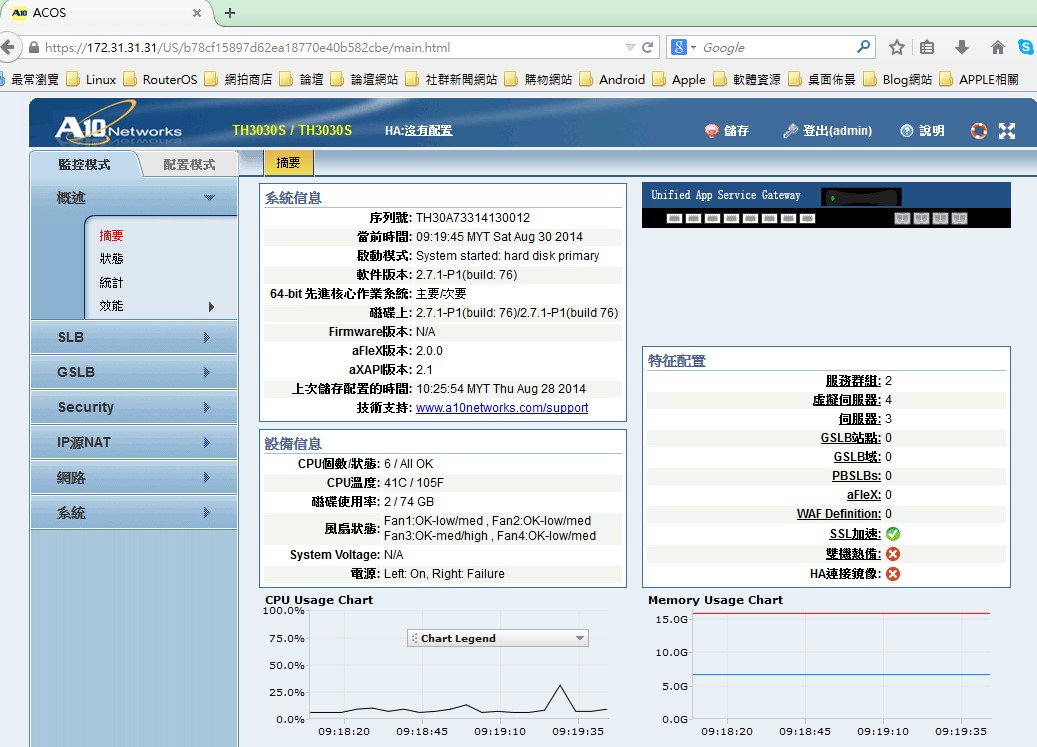
Task: Click the A10 Networks logo
Action: [x=118, y=126]
